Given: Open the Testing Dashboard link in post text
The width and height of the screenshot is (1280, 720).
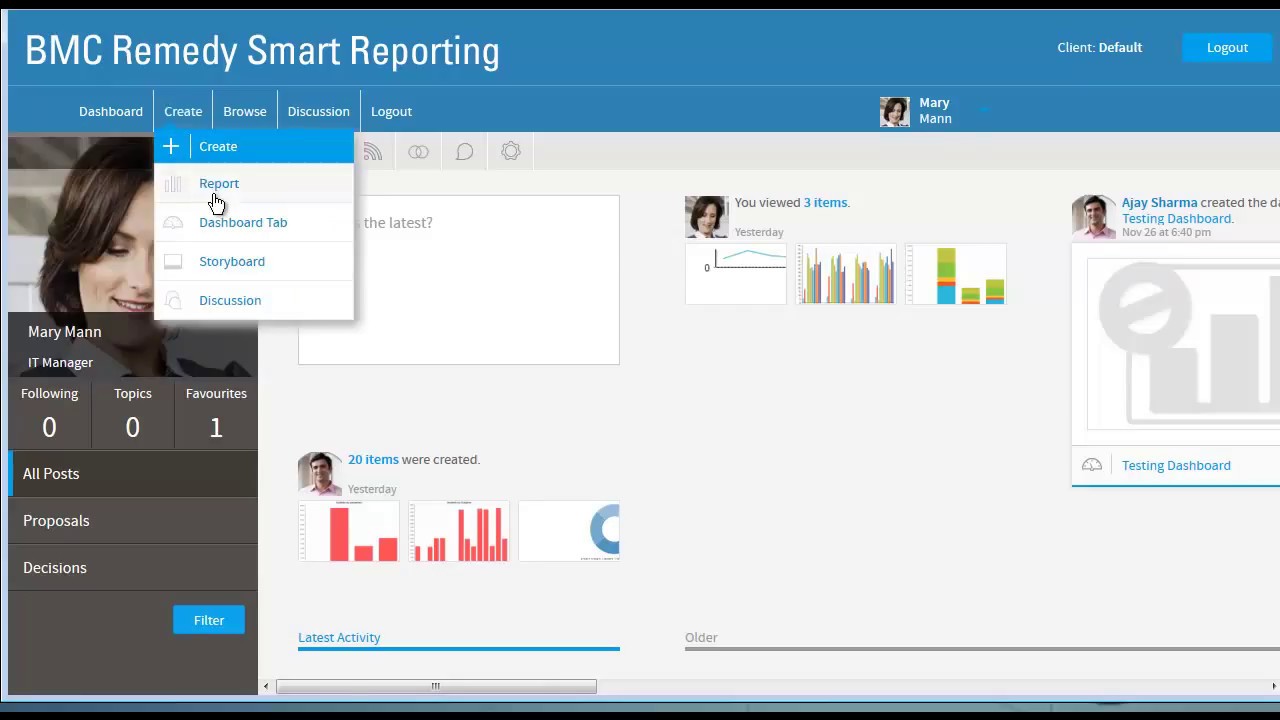Looking at the screenshot, I should click(1176, 218).
